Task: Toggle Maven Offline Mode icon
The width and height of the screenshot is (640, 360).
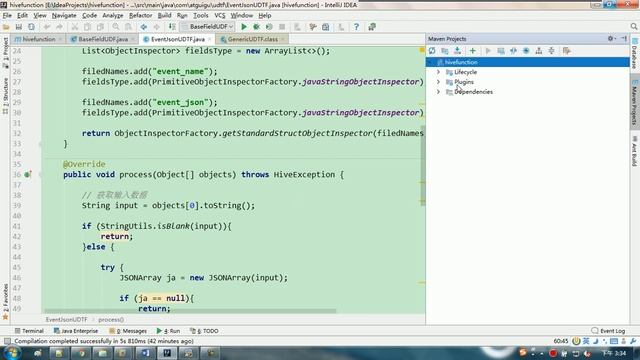Action: [513, 51]
